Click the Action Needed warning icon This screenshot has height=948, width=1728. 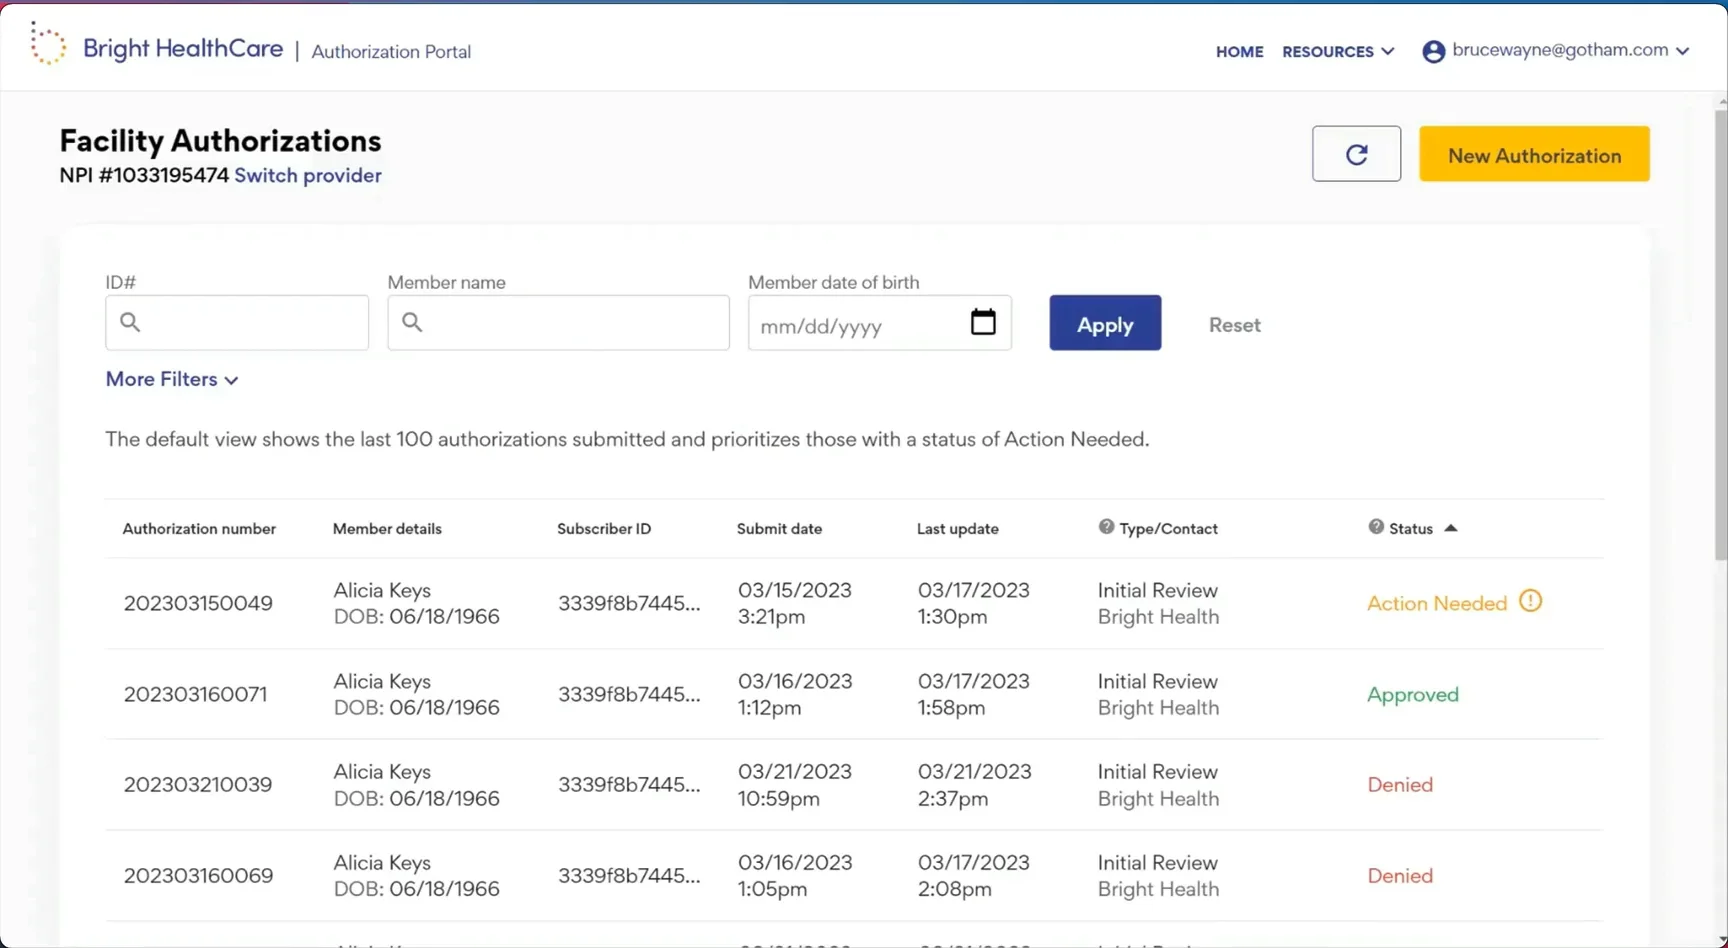point(1530,601)
